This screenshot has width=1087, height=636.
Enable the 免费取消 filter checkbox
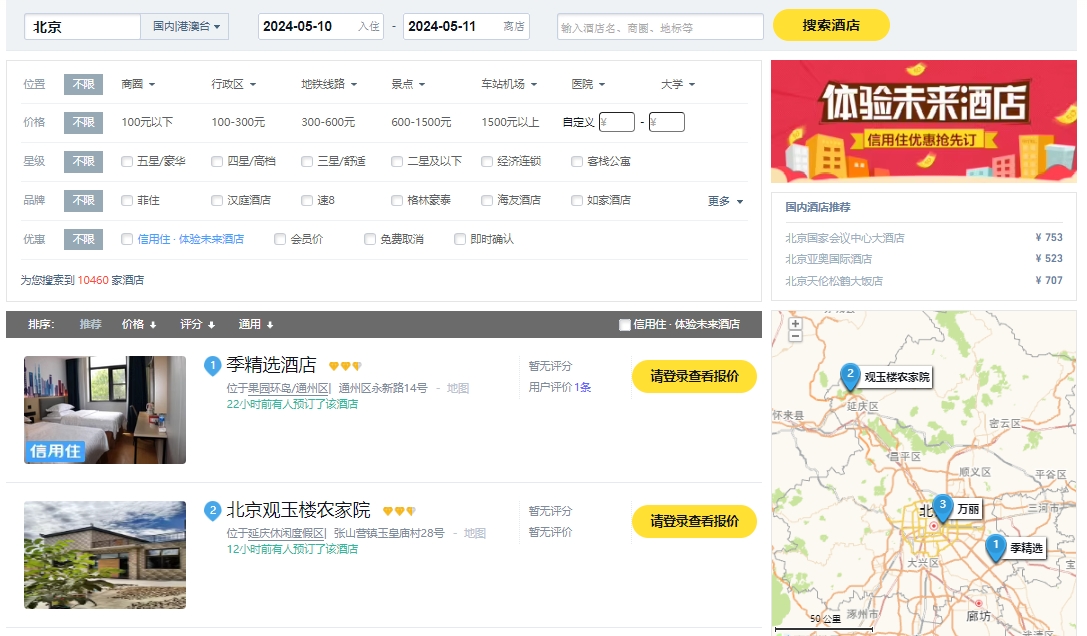point(370,240)
